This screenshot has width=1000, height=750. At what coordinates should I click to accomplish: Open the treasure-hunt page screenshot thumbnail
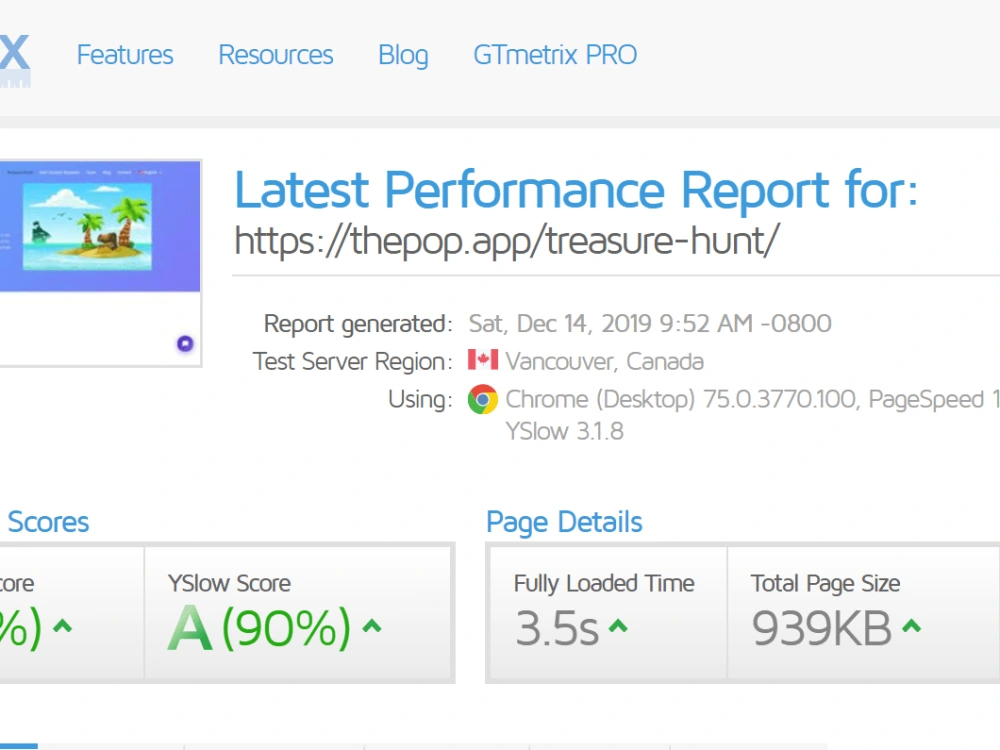pyautogui.click(x=100, y=263)
